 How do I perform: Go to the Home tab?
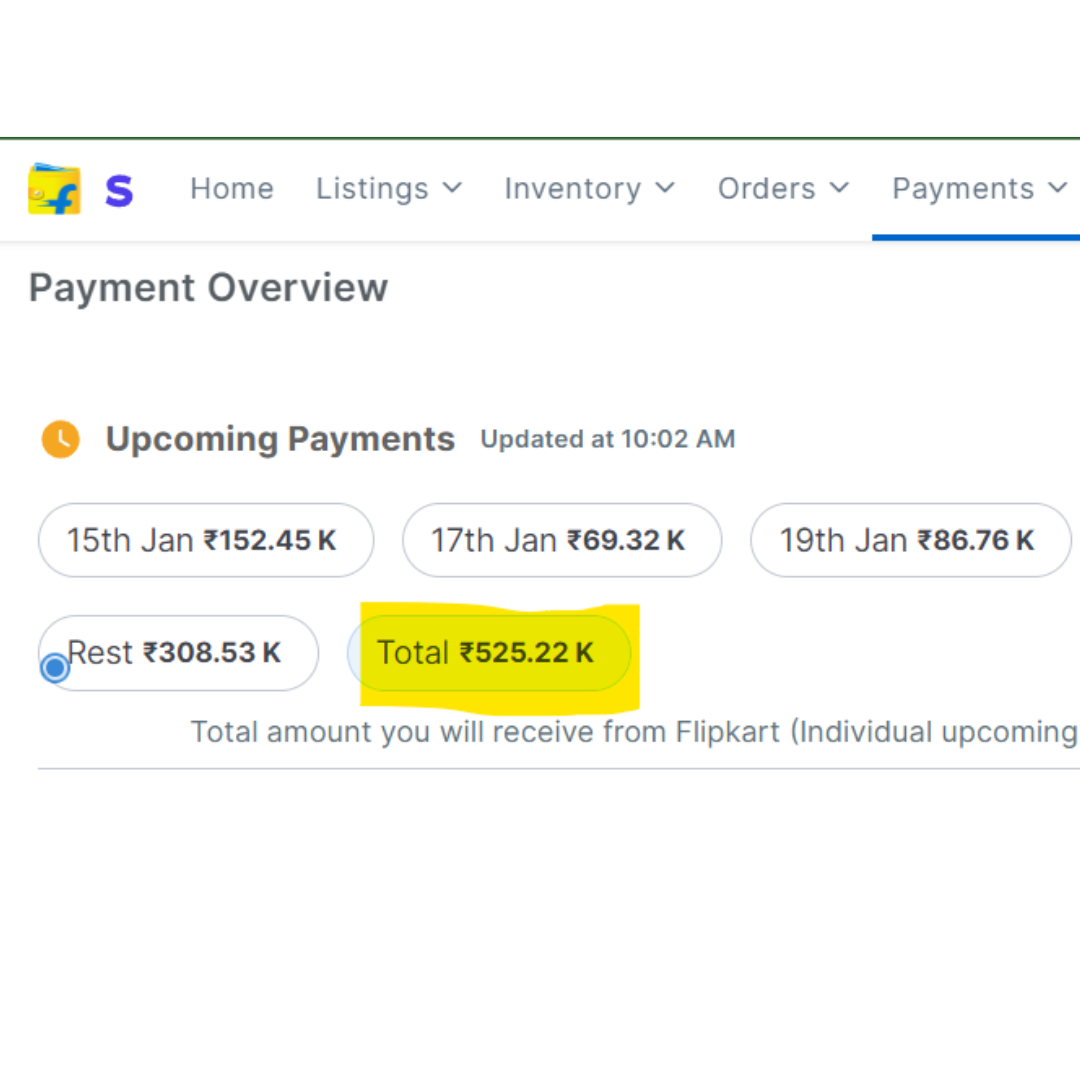pyautogui.click(x=232, y=189)
